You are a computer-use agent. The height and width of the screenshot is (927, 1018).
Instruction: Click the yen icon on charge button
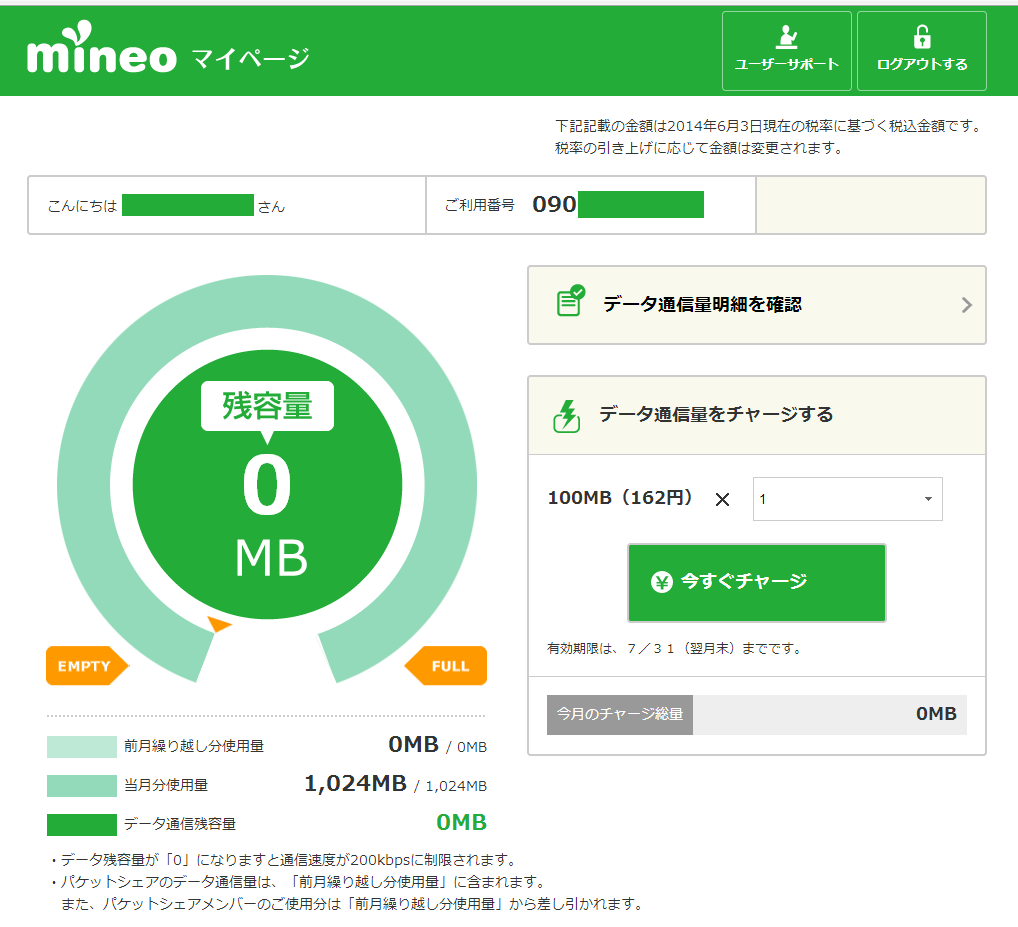662,582
